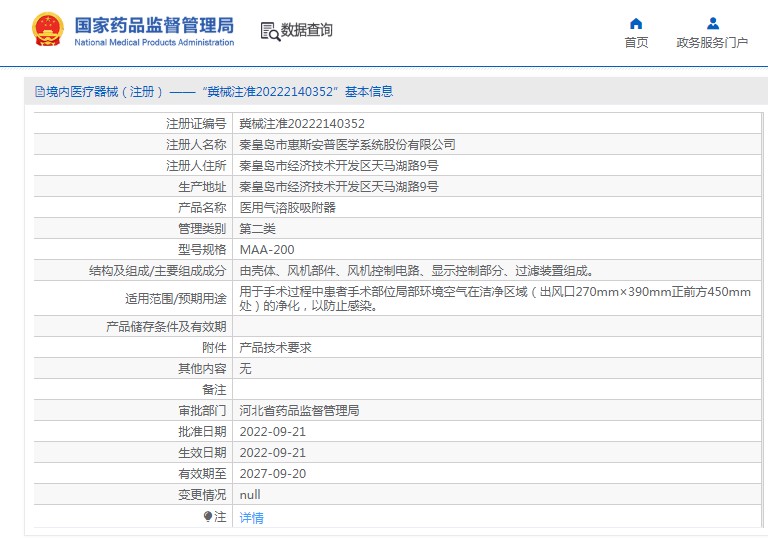Select 生效日期 value 2022-09-21

coord(272,453)
